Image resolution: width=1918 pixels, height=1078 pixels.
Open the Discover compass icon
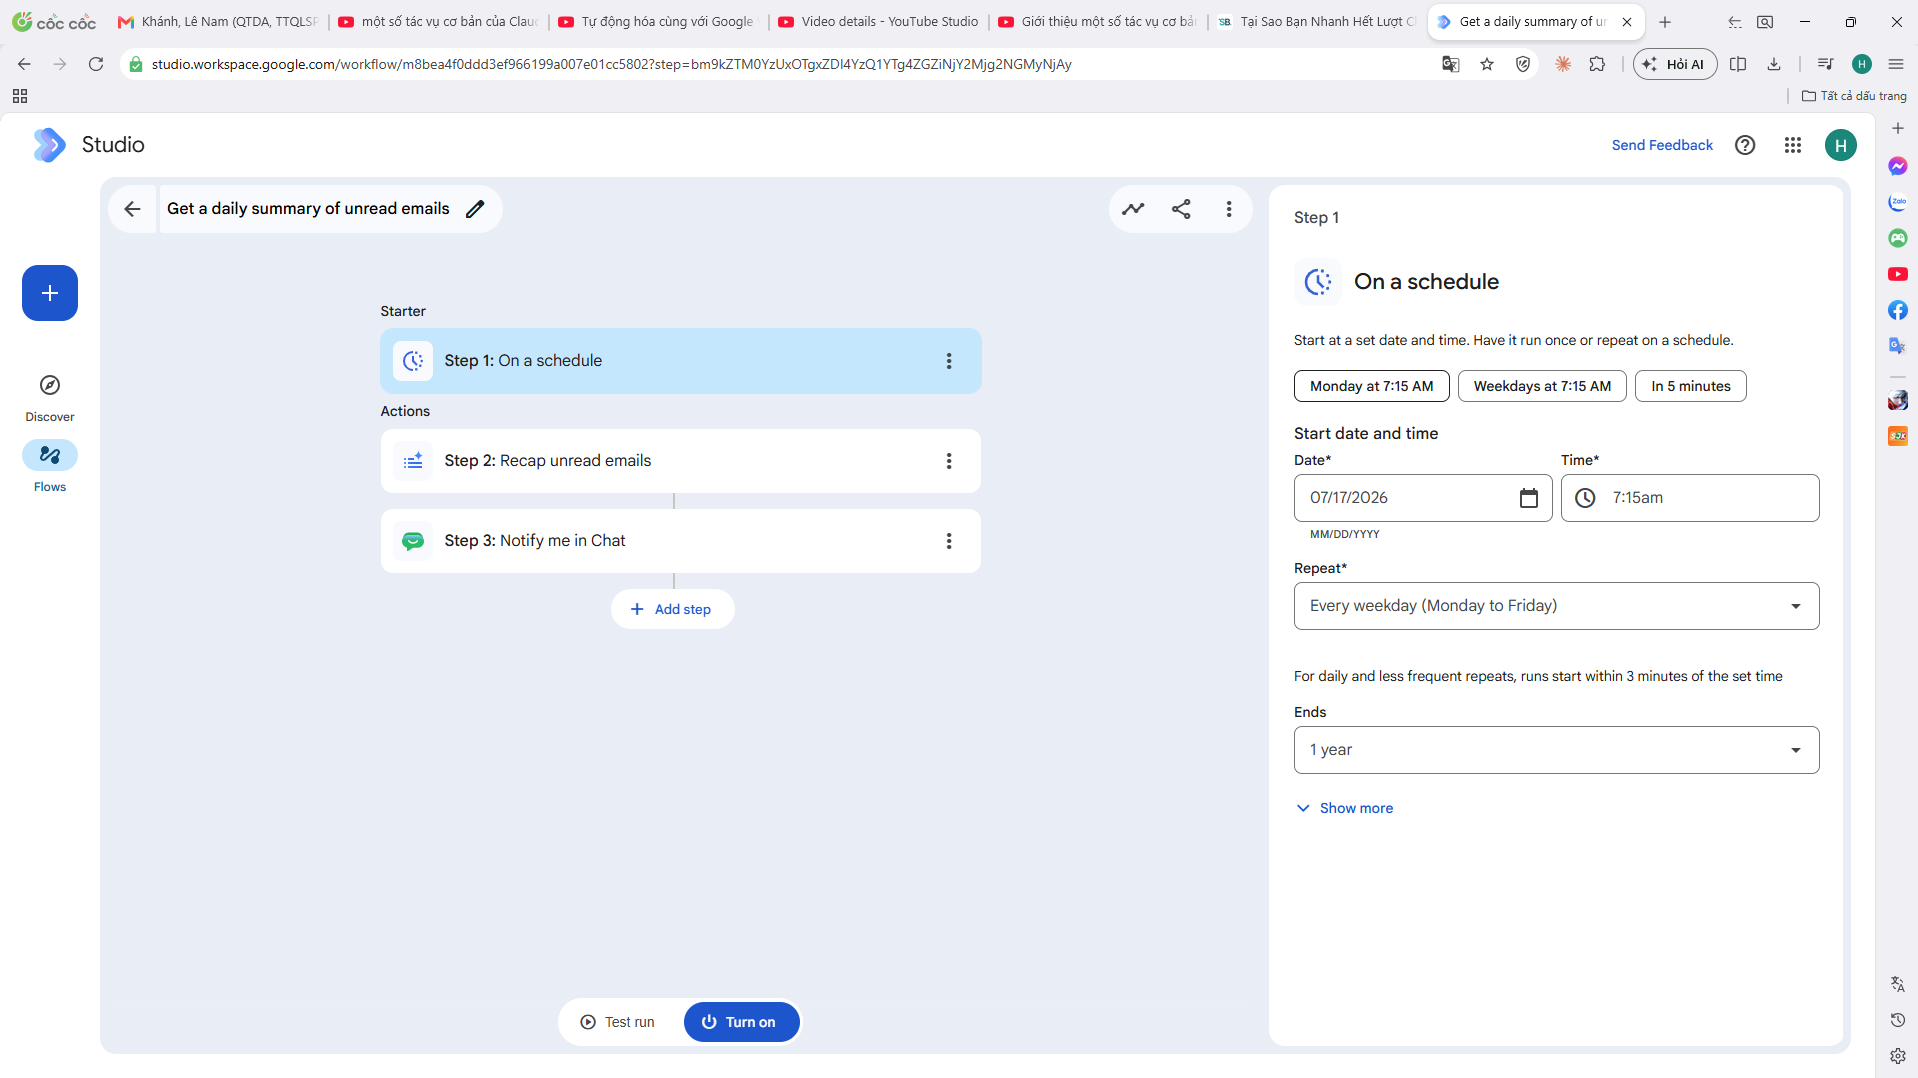(x=50, y=385)
